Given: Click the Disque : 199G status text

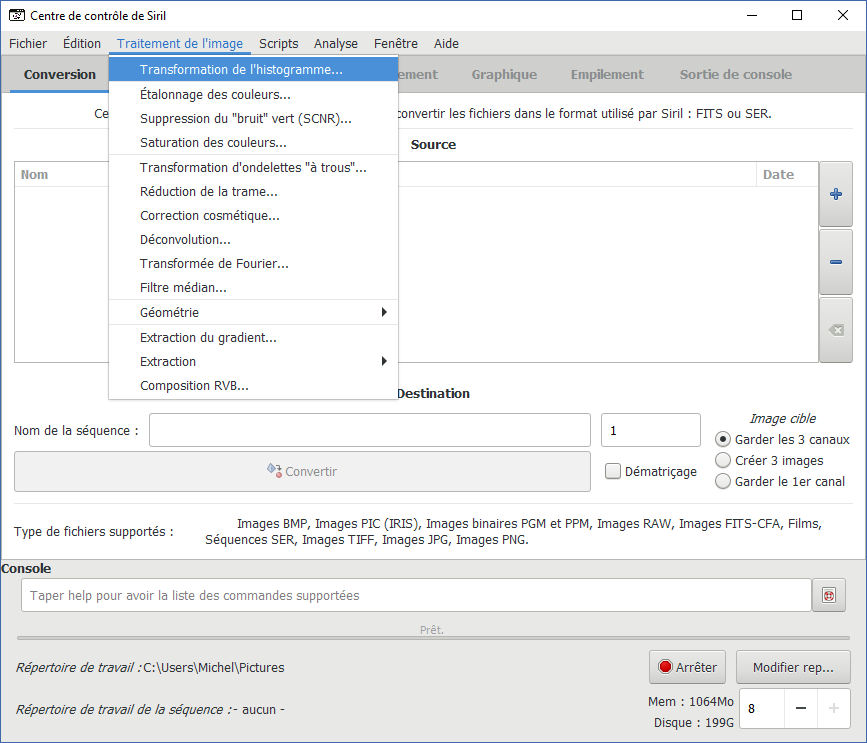Looking at the screenshot, I should [x=694, y=723].
